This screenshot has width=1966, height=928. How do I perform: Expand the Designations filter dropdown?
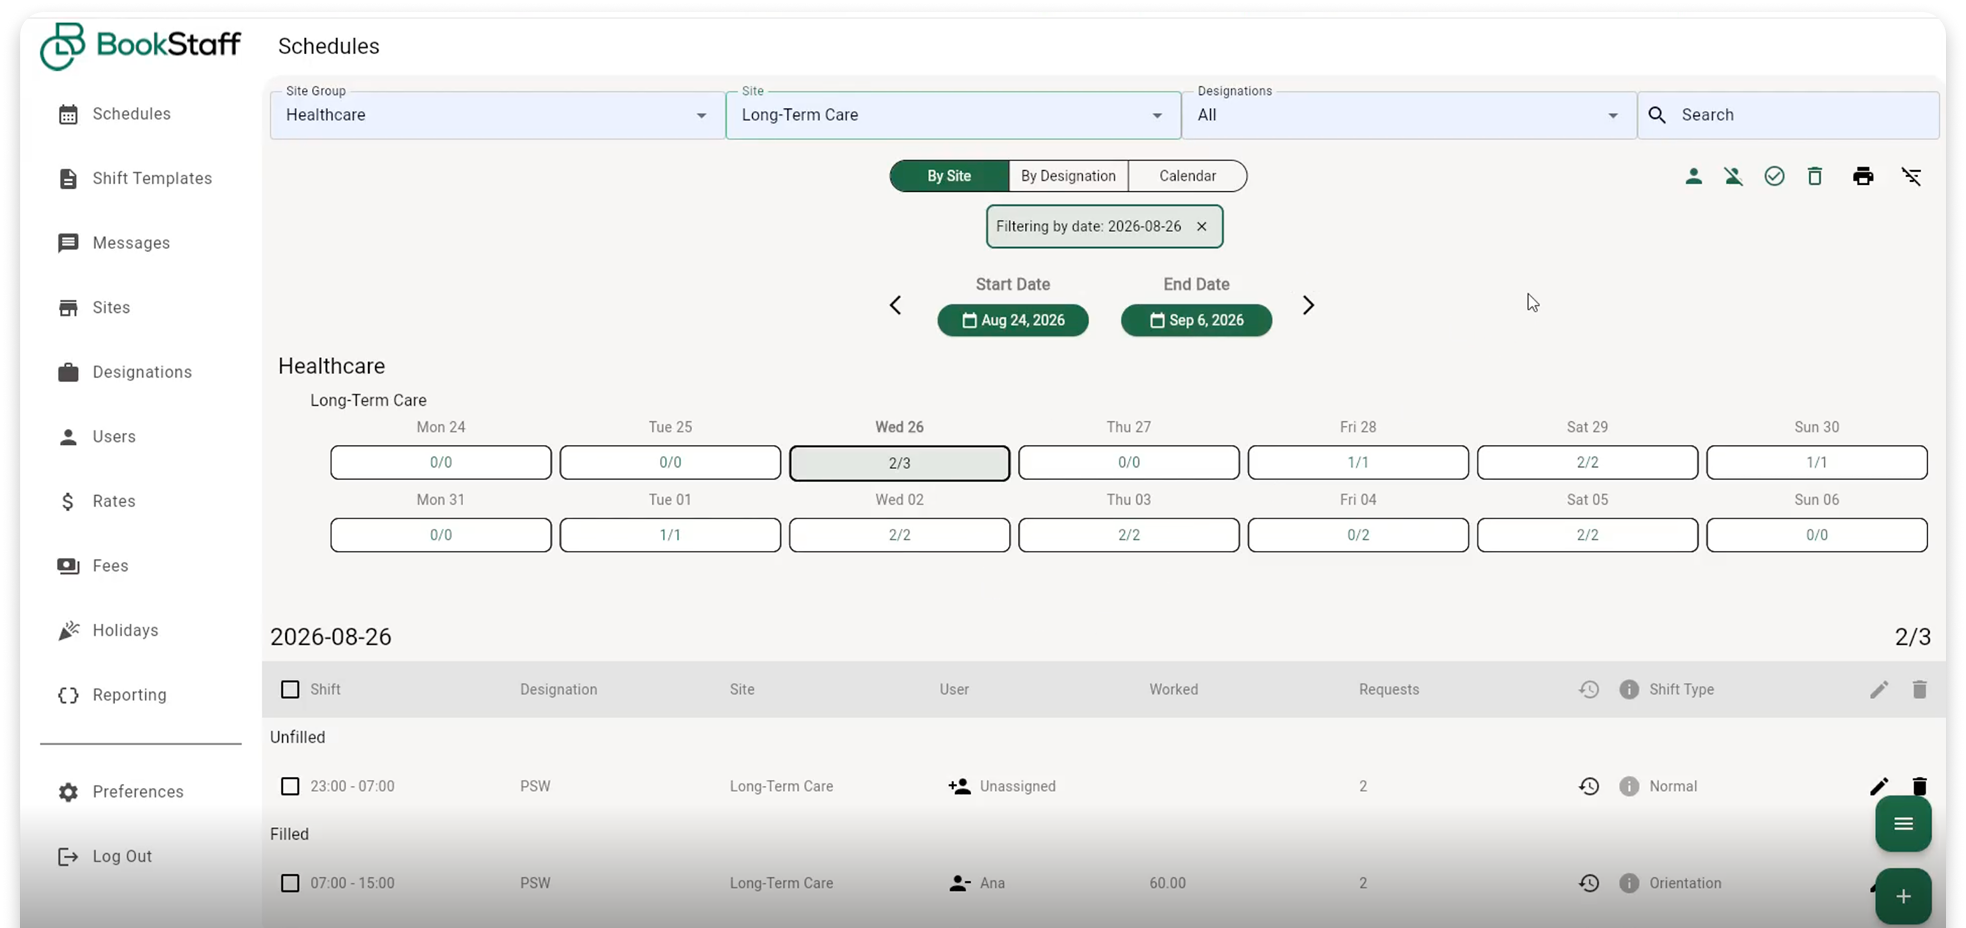tap(1409, 115)
